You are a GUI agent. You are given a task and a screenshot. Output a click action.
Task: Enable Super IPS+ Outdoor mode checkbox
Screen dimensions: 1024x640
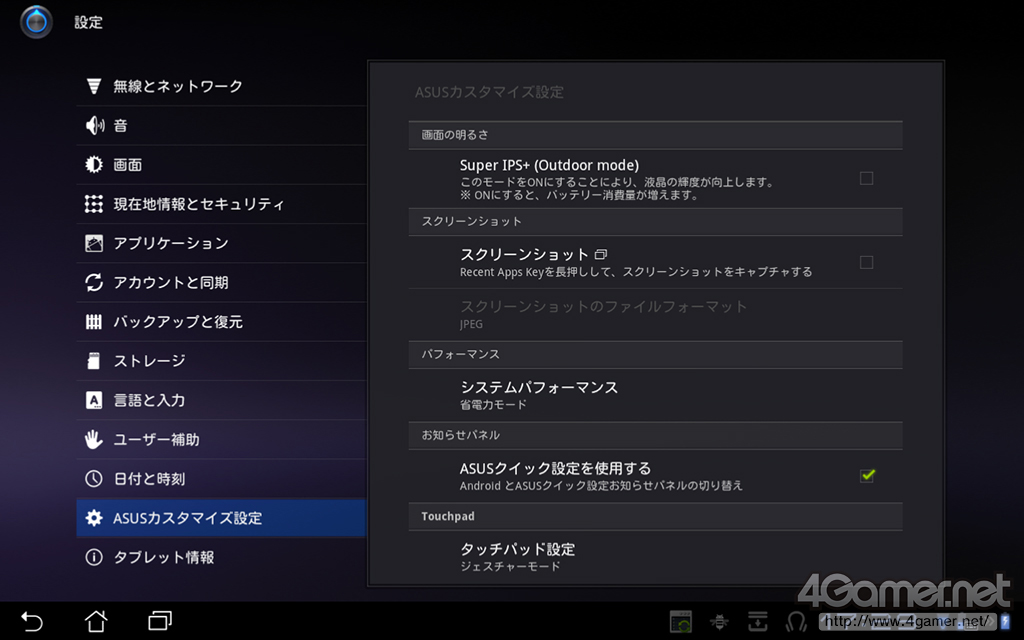[x=867, y=178]
